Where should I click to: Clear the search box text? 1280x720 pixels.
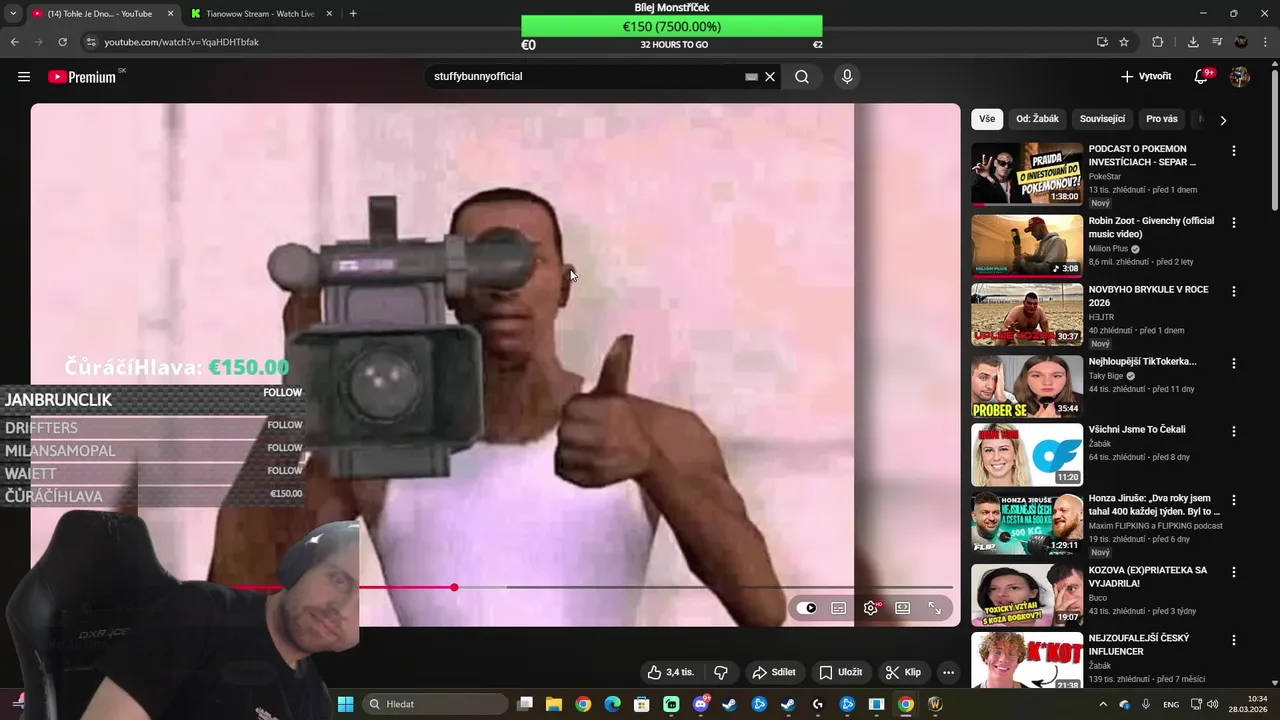tap(770, 77)
